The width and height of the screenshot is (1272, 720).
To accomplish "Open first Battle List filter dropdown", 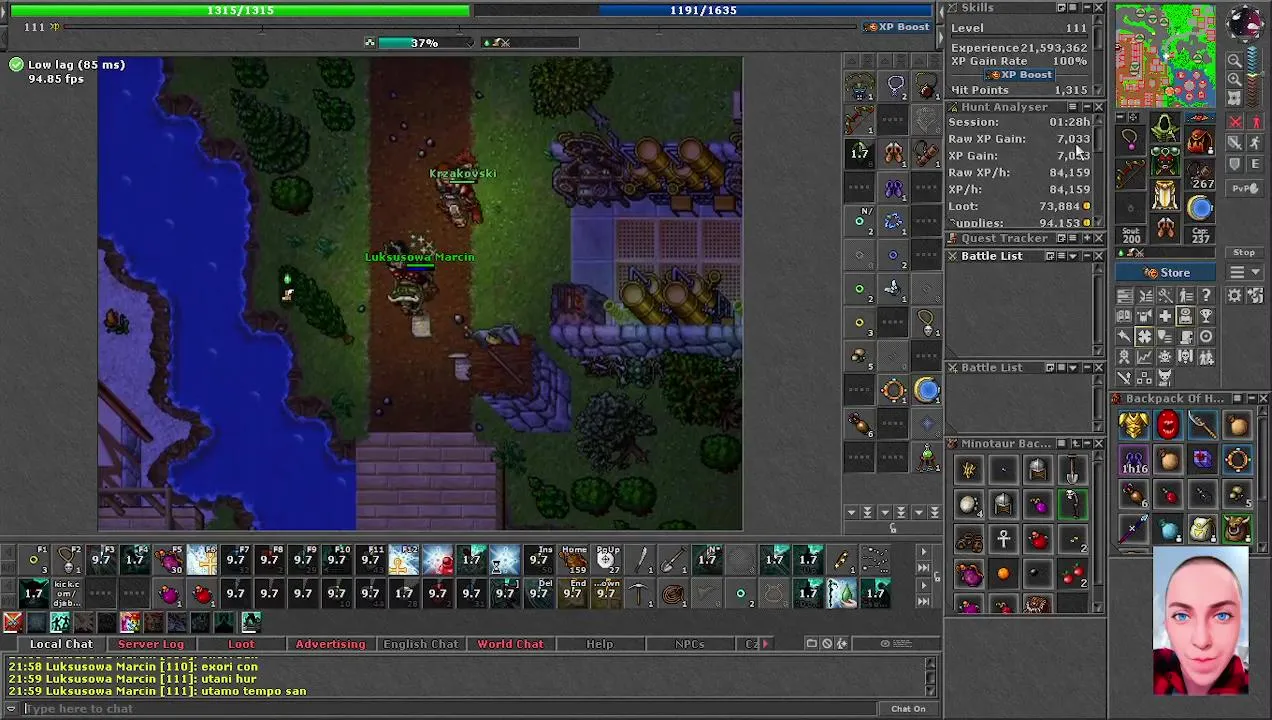I will [x=1072, y=256].
